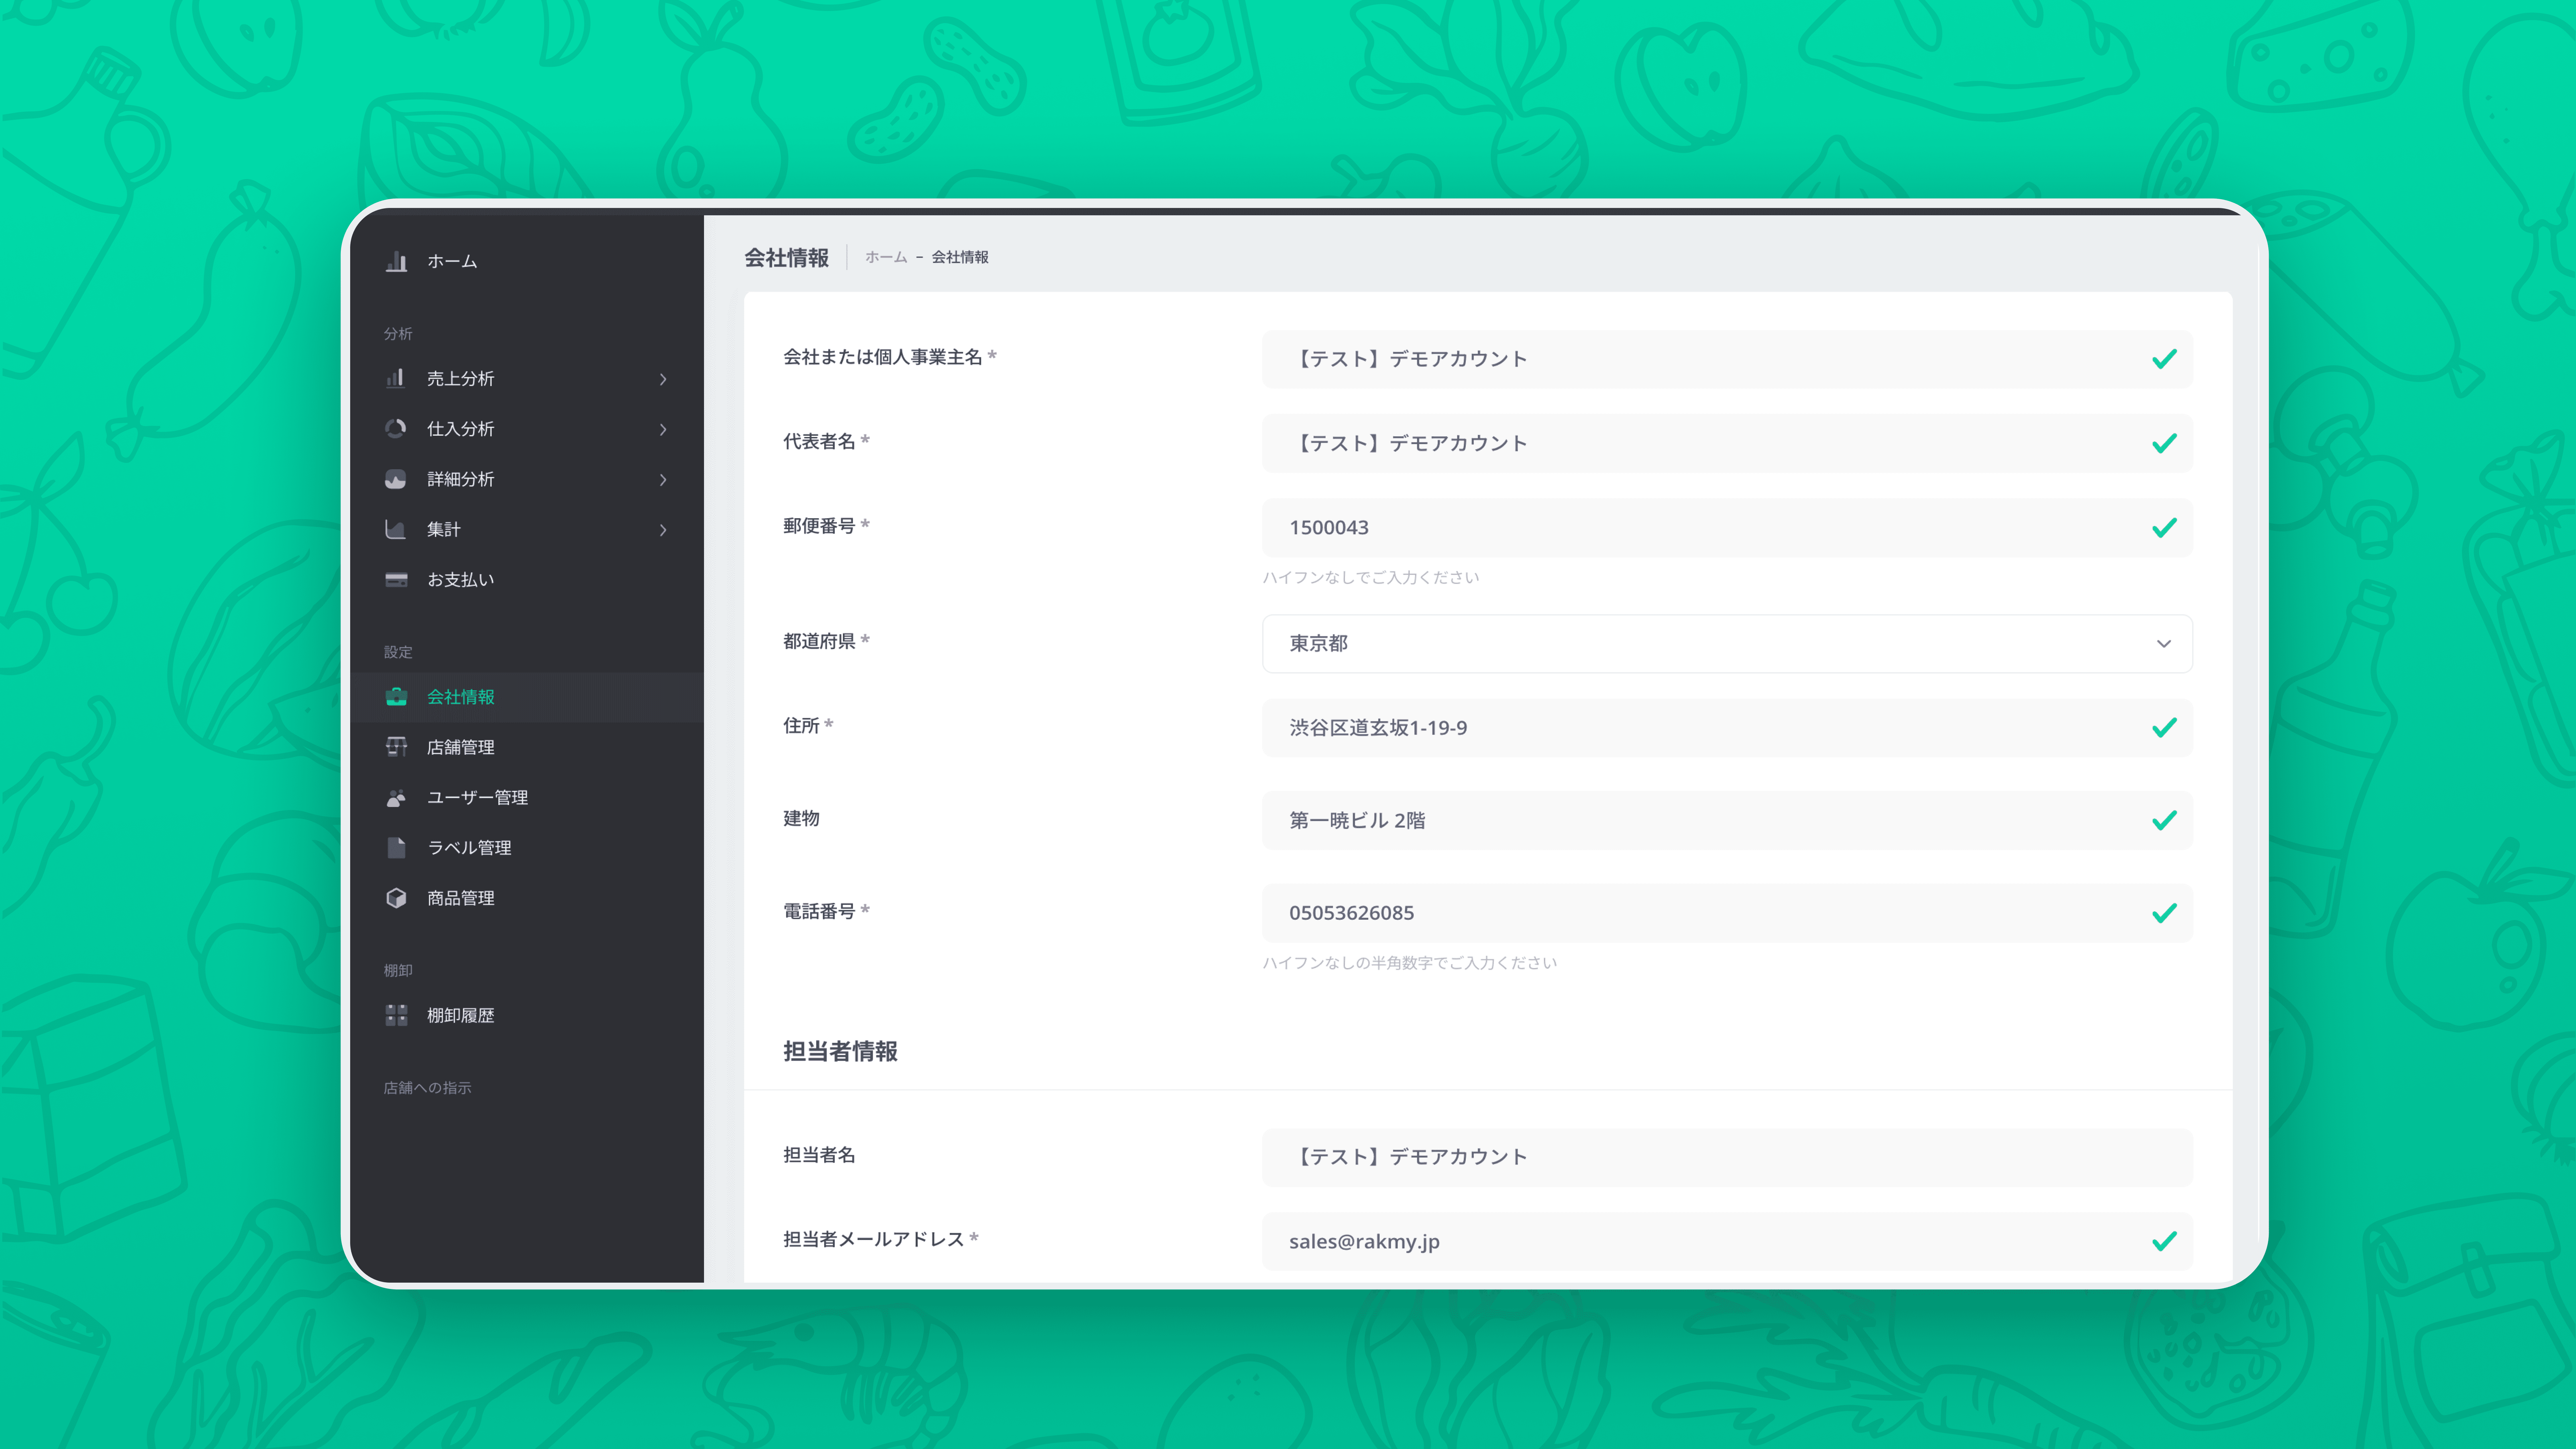This screenshot has width=2576, height=1449.
Task: Click the store management (店舗管理) icon
Action: [396, 747]
